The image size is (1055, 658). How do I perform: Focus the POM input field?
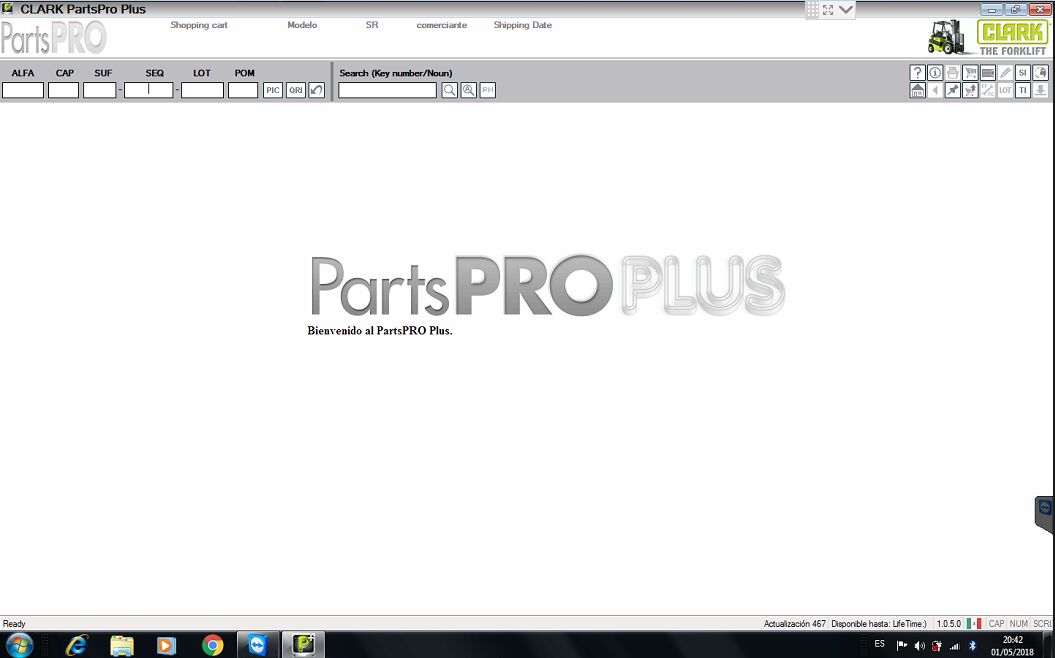click(x=243, y=90)
